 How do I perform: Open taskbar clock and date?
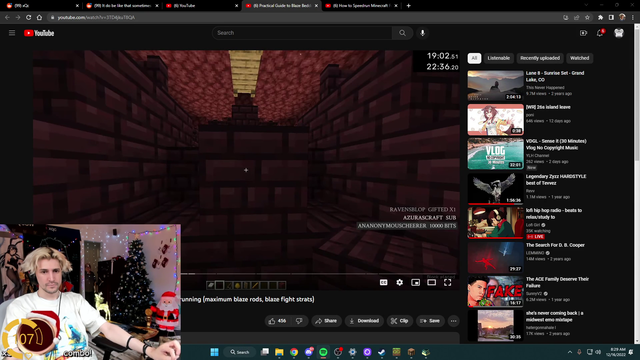click(x=616, y=352)
